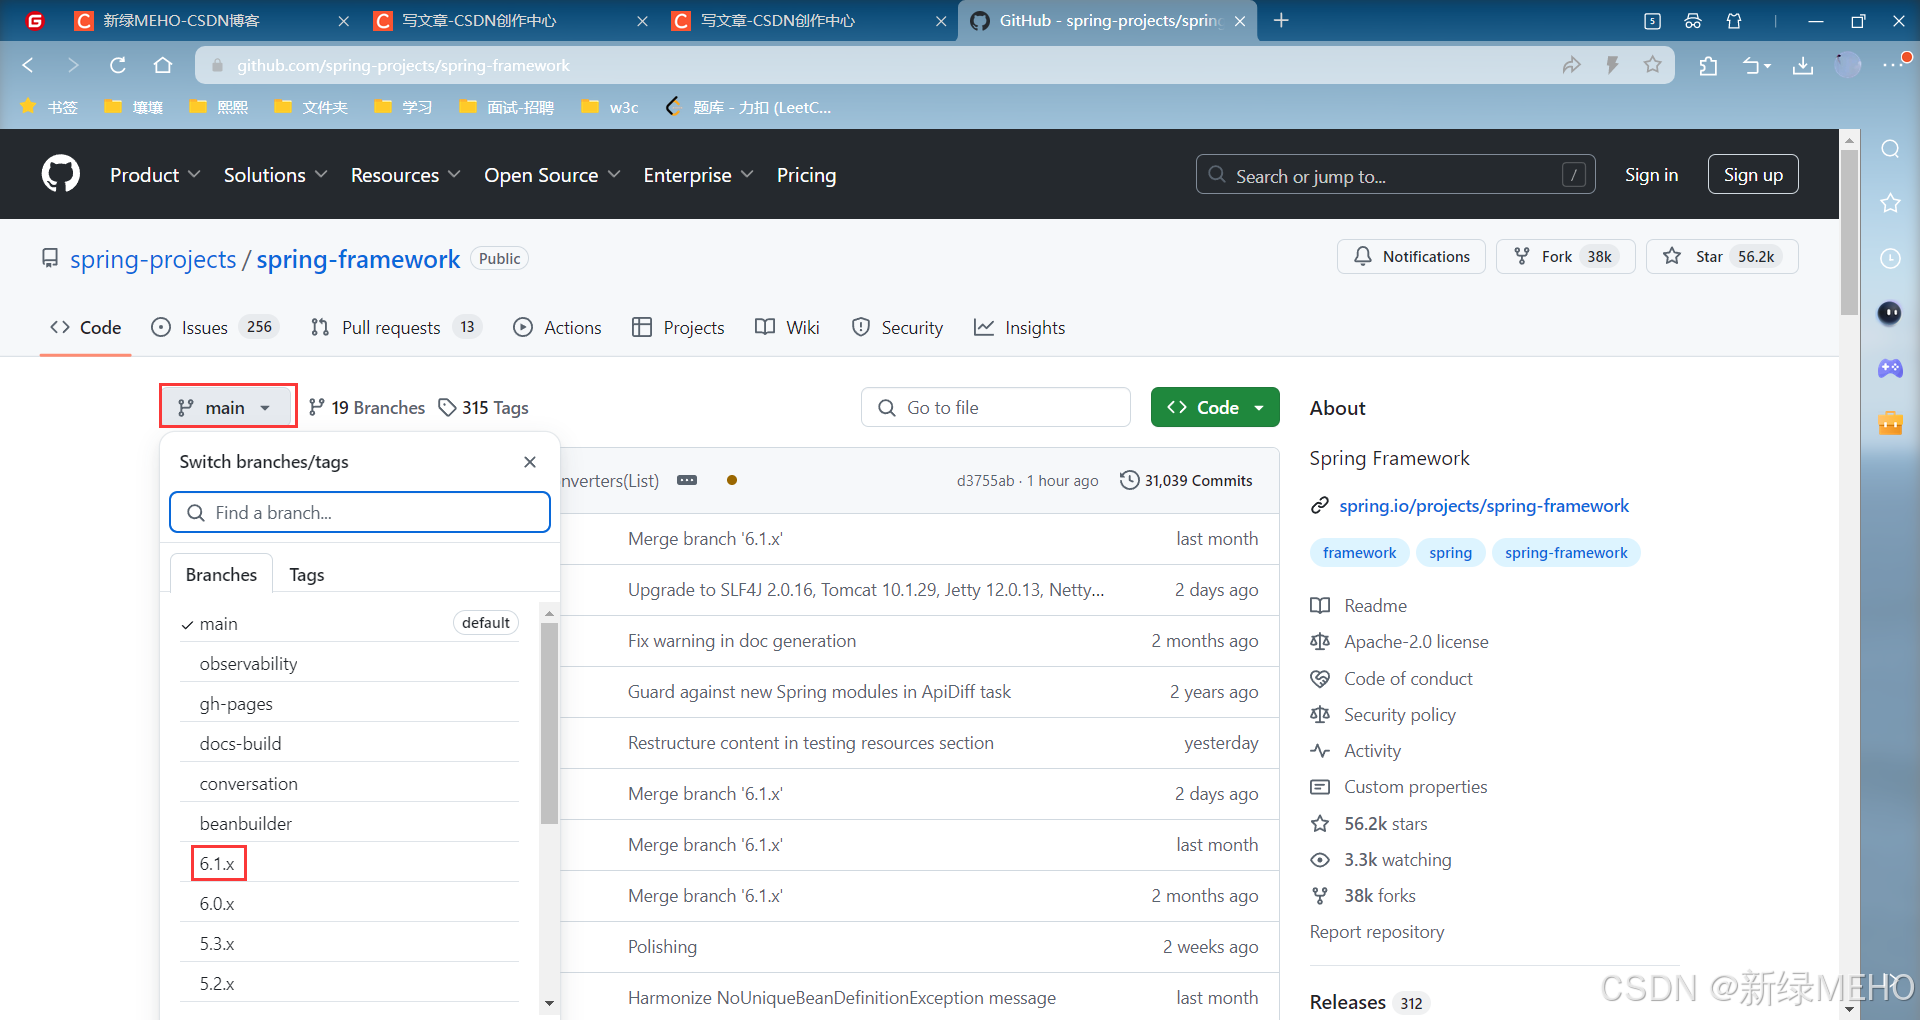Switch to the Insights tab

(x=1019, y=327)
